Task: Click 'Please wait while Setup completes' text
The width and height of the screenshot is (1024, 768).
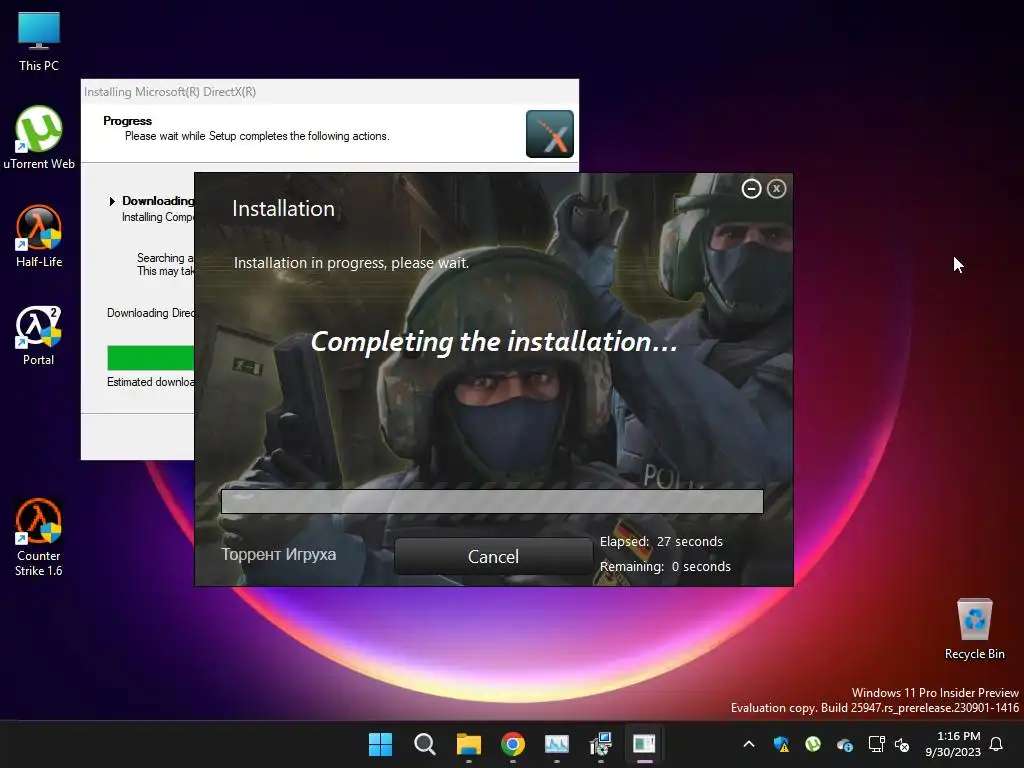Action: [x=257, y=136]
